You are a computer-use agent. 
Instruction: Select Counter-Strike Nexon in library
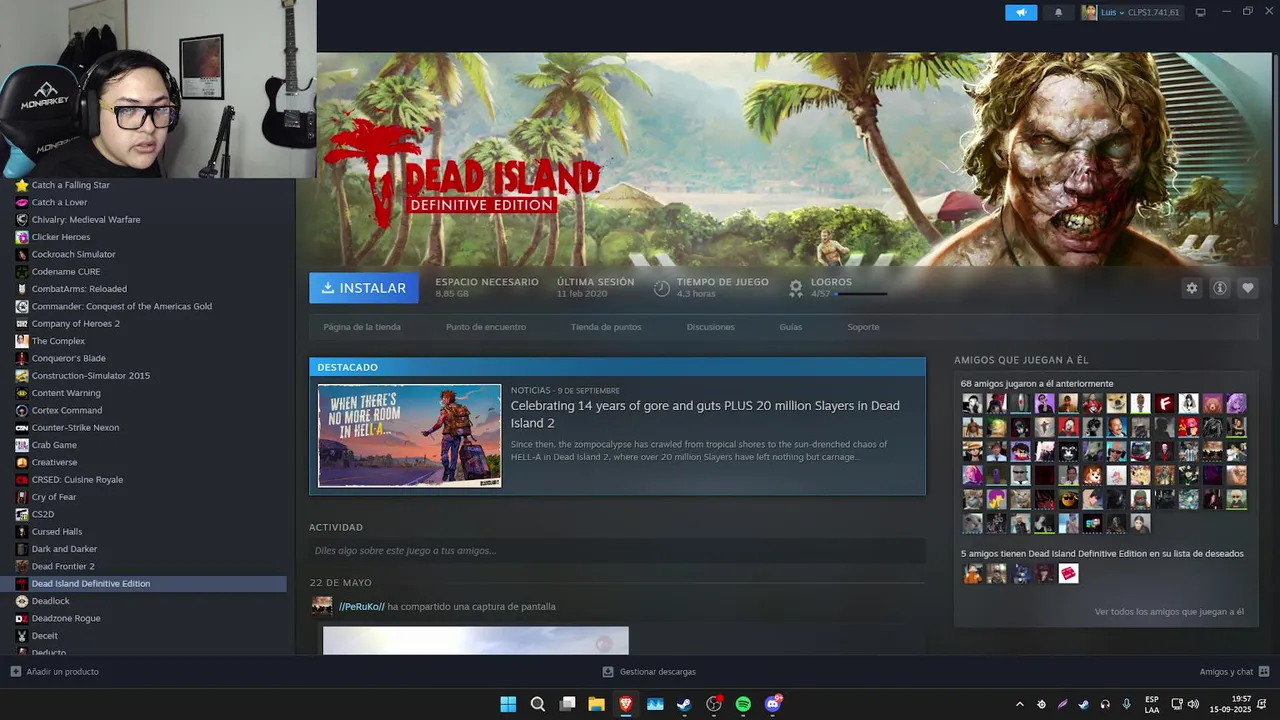pos(76,428)
